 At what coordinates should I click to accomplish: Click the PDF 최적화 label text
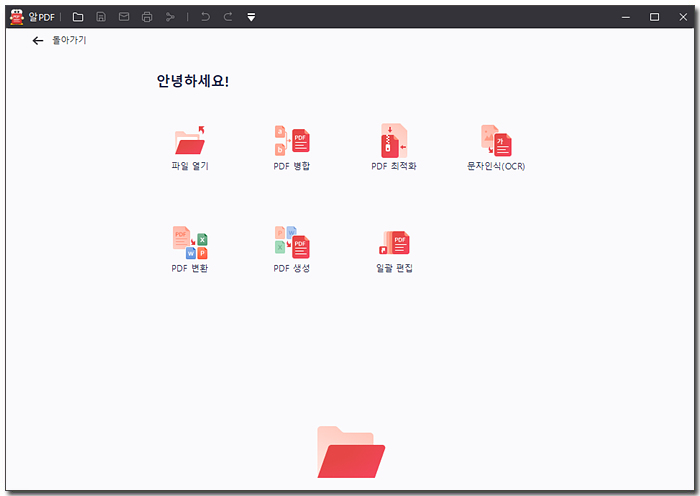(x=394, y=166)
